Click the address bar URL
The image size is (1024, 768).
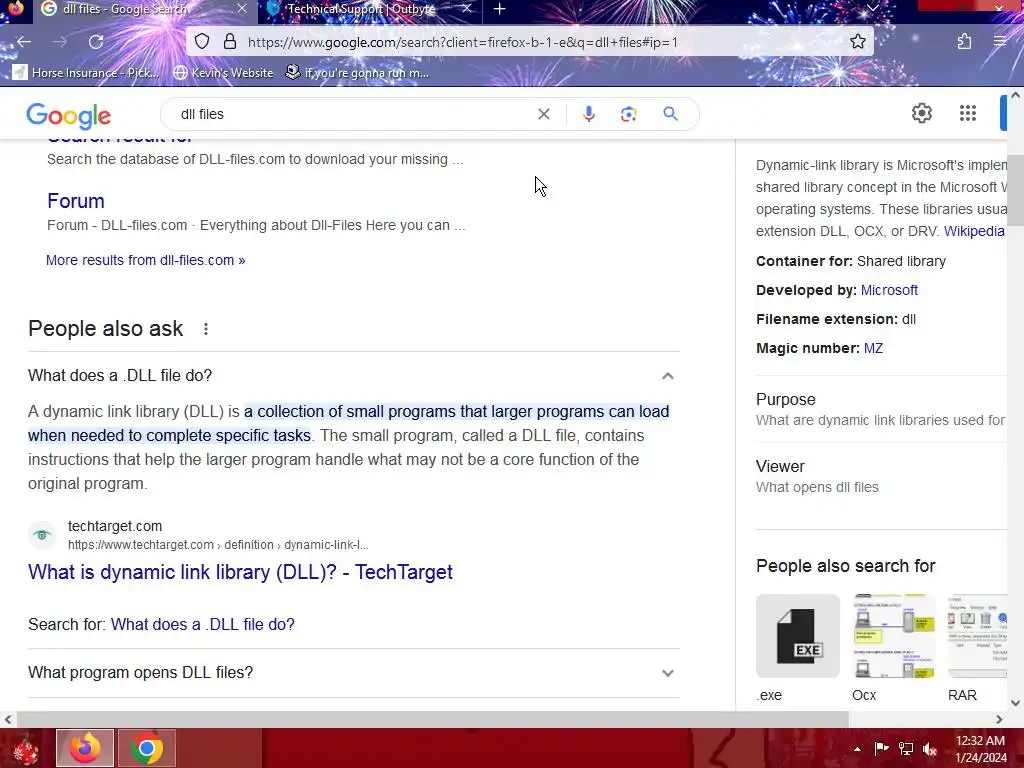point(462,42)
